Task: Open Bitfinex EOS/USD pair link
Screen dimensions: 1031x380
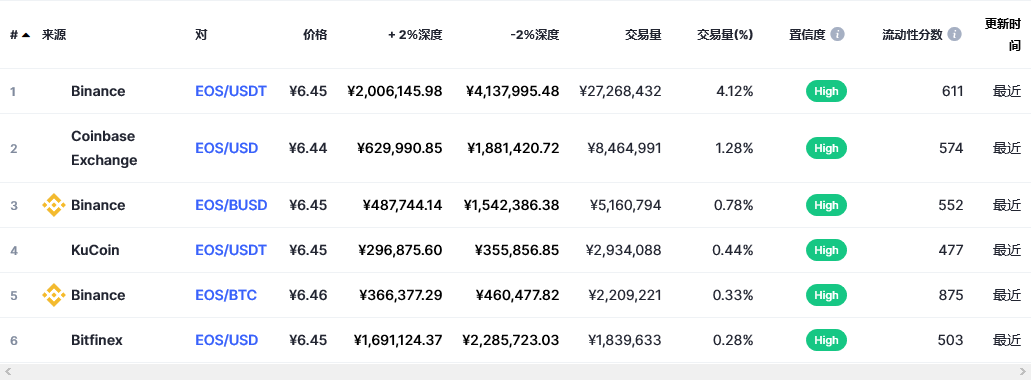Action: (x=226, y=340)
